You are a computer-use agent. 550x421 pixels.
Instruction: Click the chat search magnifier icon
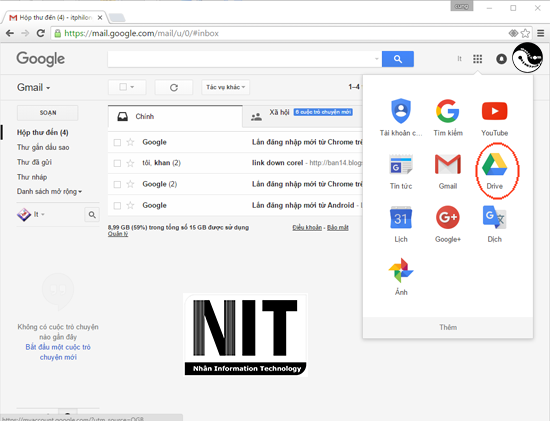[x=92, y=214]
